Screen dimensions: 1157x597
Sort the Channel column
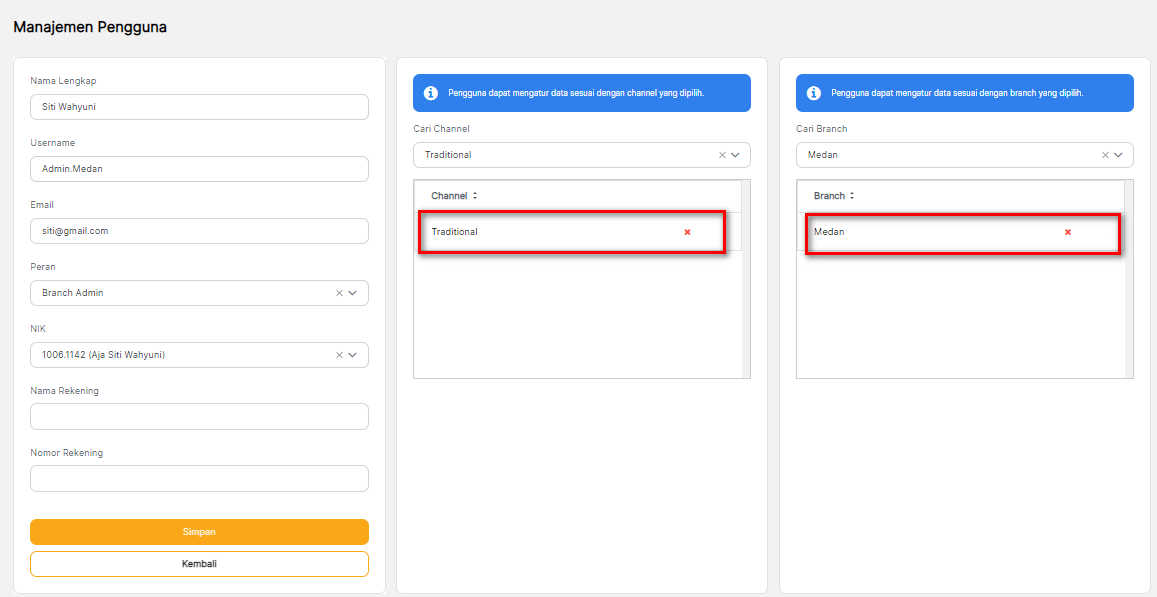(x=475, y=196)
